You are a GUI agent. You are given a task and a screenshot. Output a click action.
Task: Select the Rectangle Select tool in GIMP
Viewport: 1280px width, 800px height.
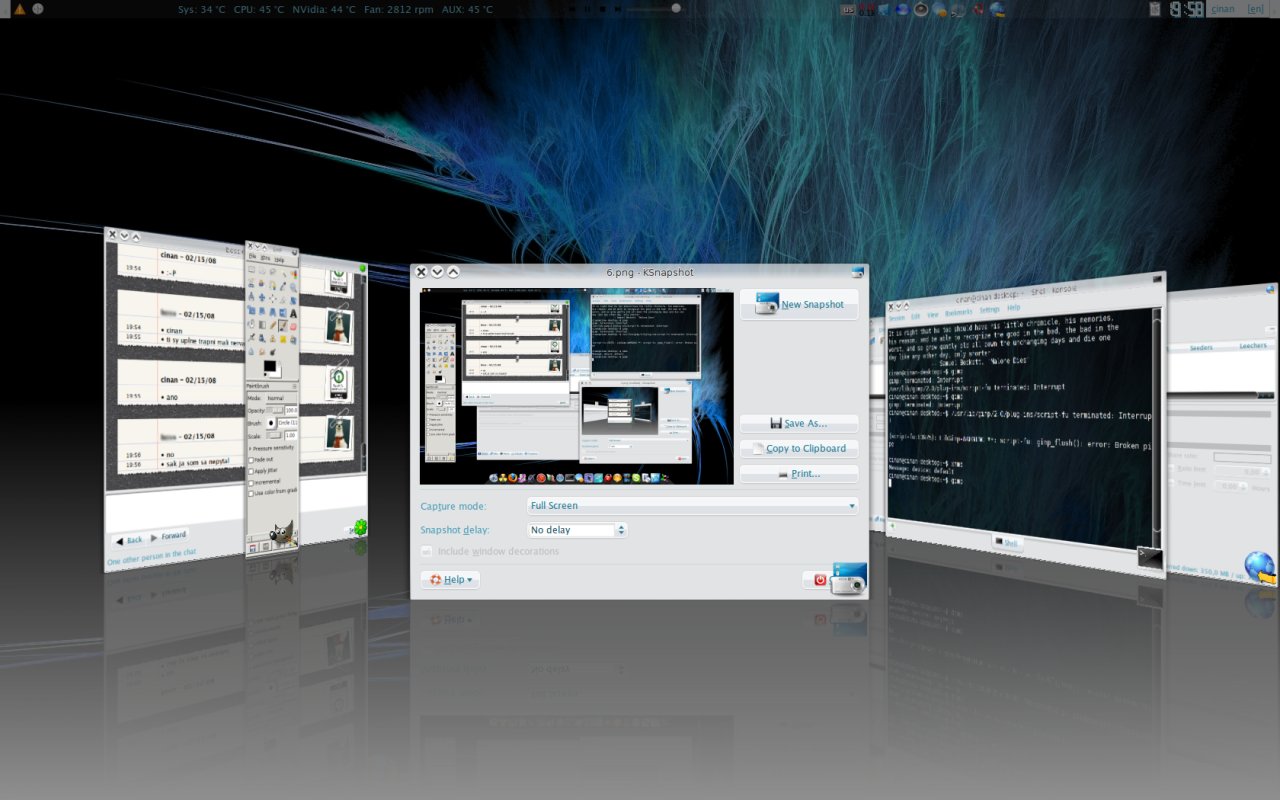[x=252, y=270]
